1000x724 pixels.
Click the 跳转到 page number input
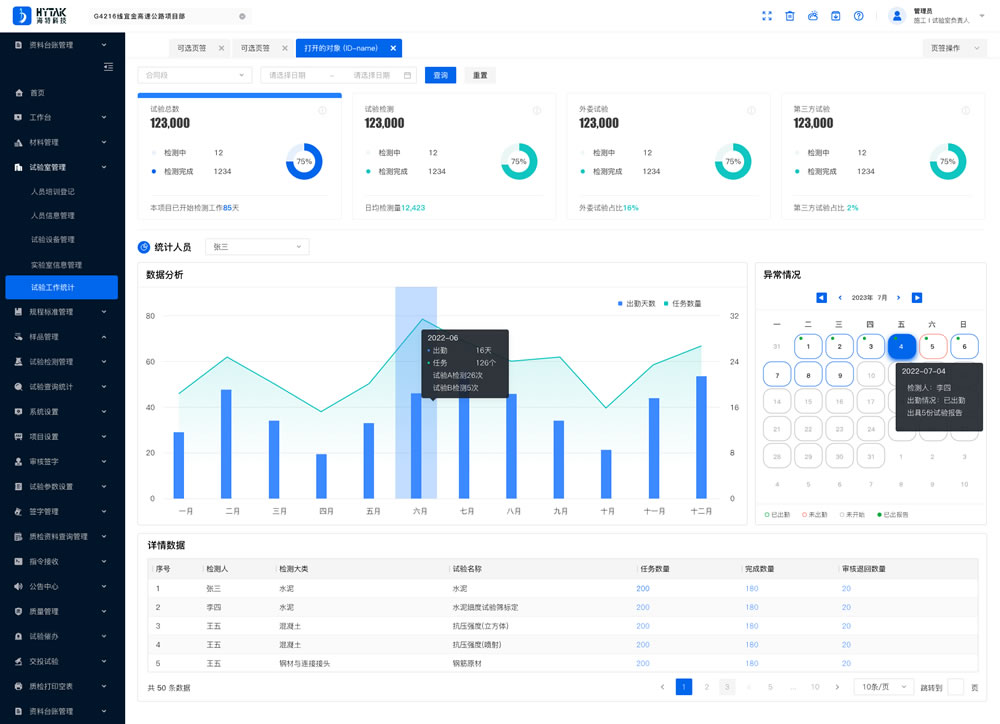pyautogui.click(x=955, y=687)
